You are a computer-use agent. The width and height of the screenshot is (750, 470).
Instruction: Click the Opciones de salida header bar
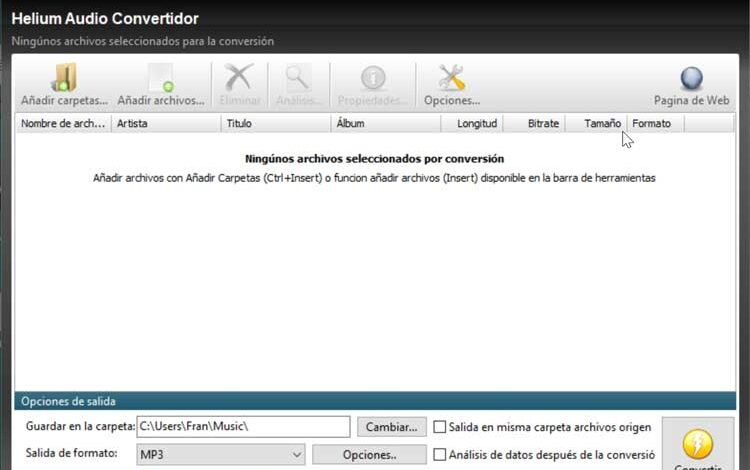pos(375,401)
